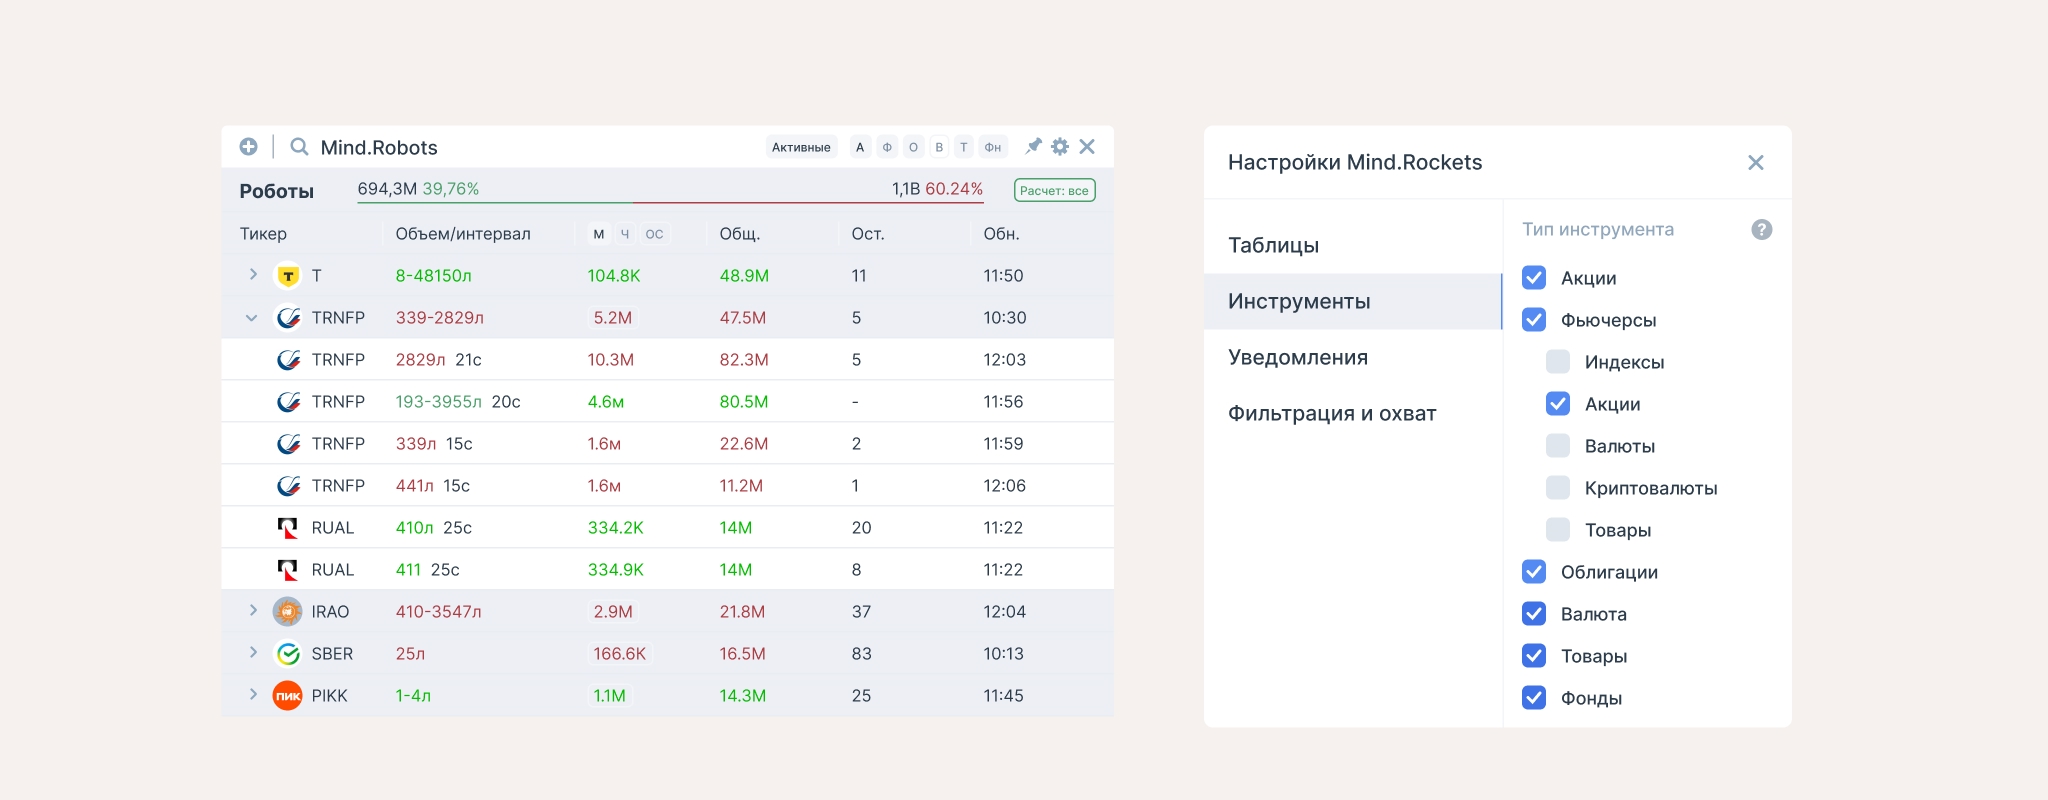Screen dimensions: 2048x800
Task: Uncheck the Фьючерсы checkbox
Action: (1534, 320)
